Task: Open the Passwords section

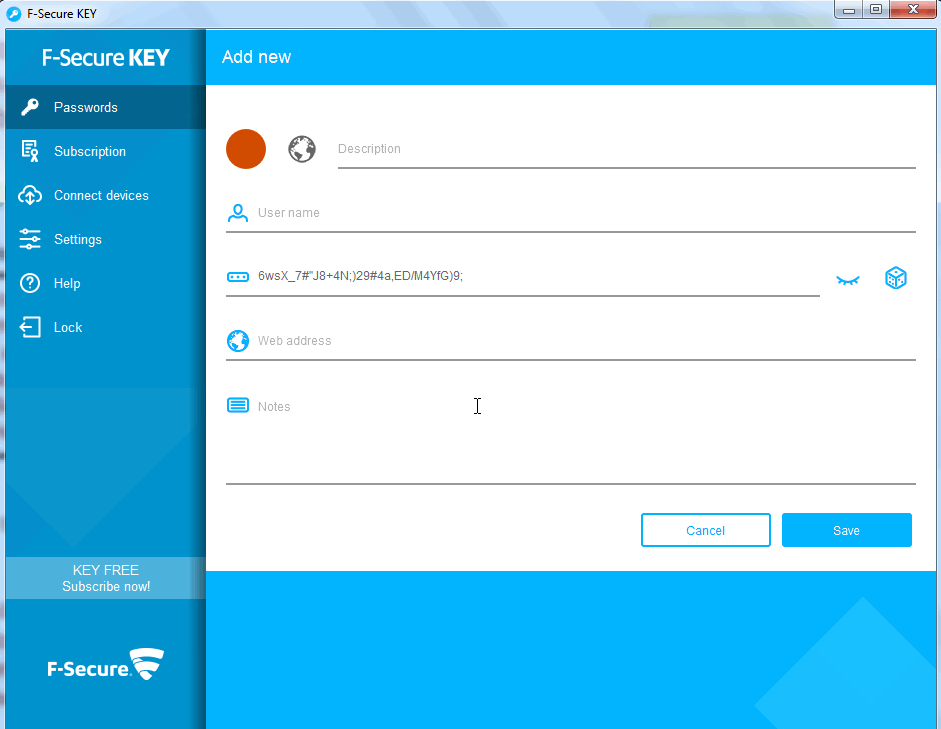Action: (x=106, y=107)
